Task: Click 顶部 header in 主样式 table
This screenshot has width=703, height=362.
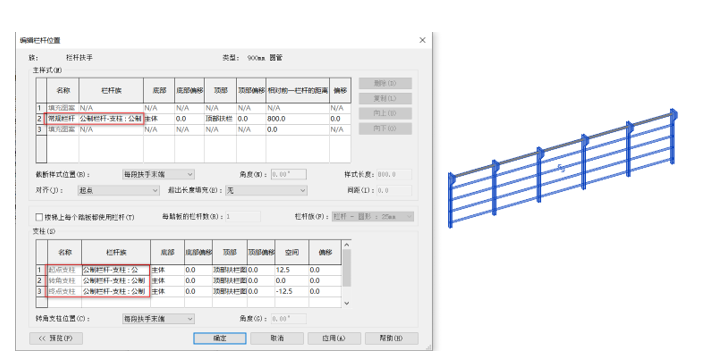Action: 220,91
